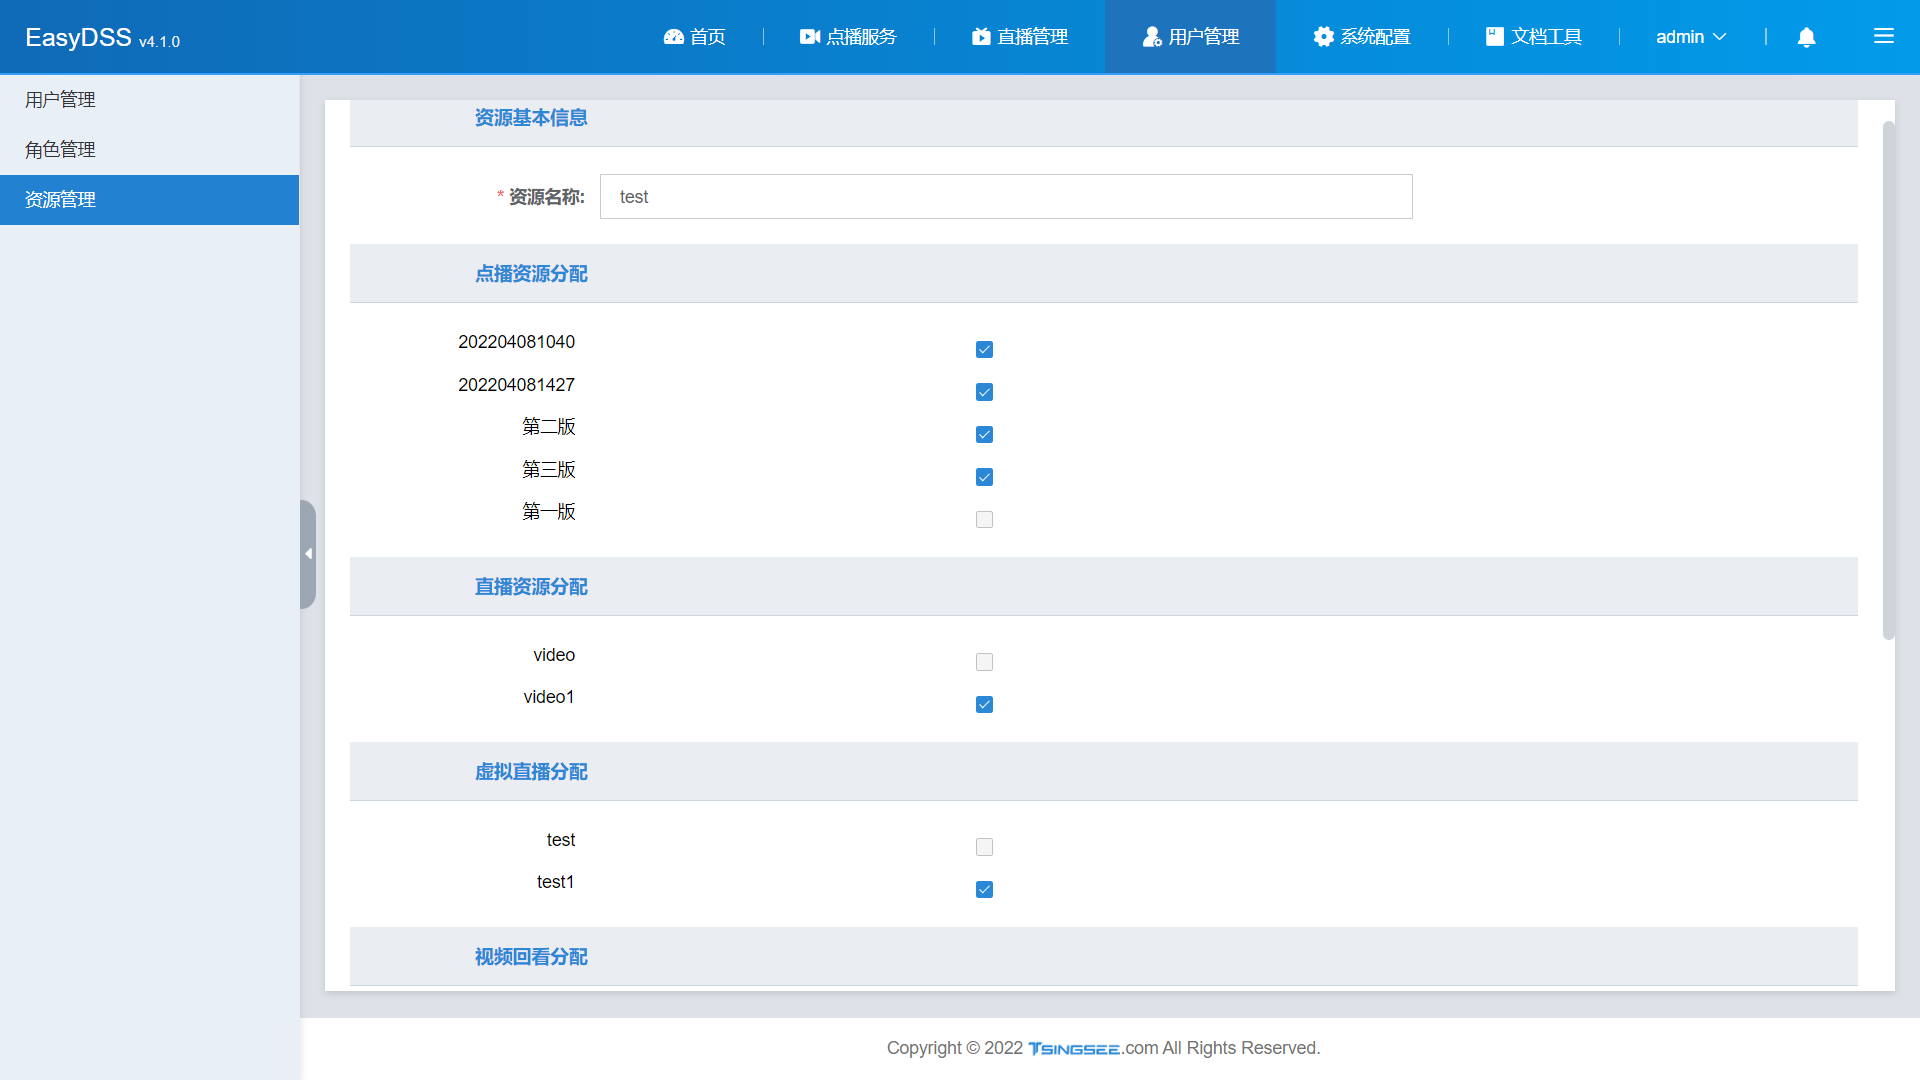The image size is (1920, 1080).
Task: Click the vertical scrollbar of the form
Action: pyautogui.click(x=1888, y=380)
